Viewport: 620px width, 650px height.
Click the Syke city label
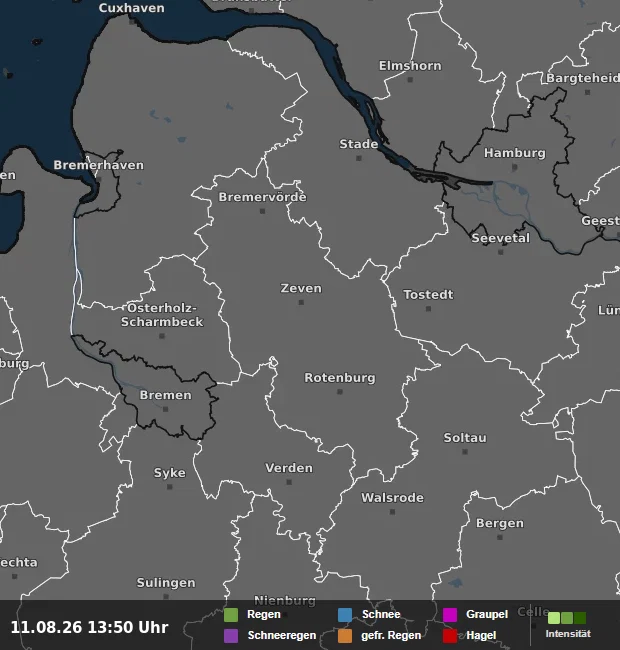170,473
